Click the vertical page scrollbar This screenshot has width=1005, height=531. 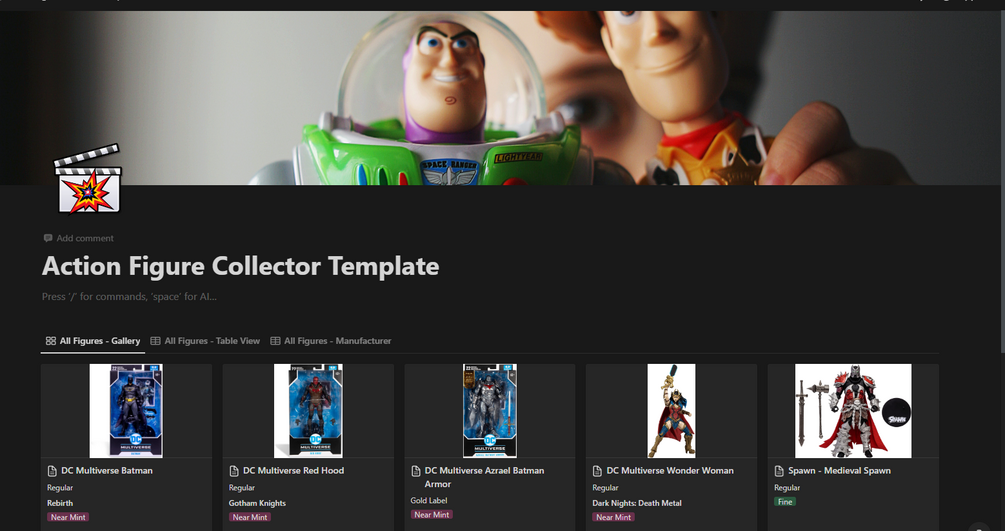coord(1002,180)
